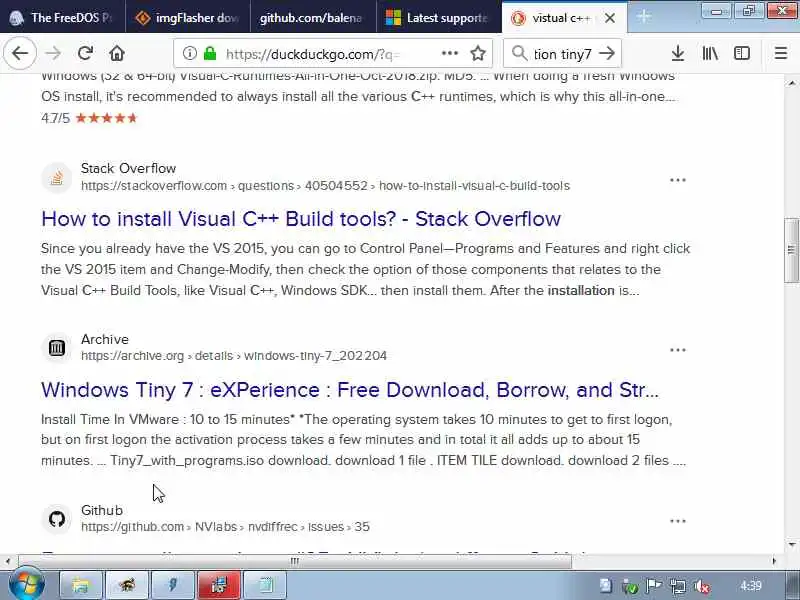The image size is (800, 600).
Task: Submit search with the arrow in search box
Action: click(x=607, y=53)
